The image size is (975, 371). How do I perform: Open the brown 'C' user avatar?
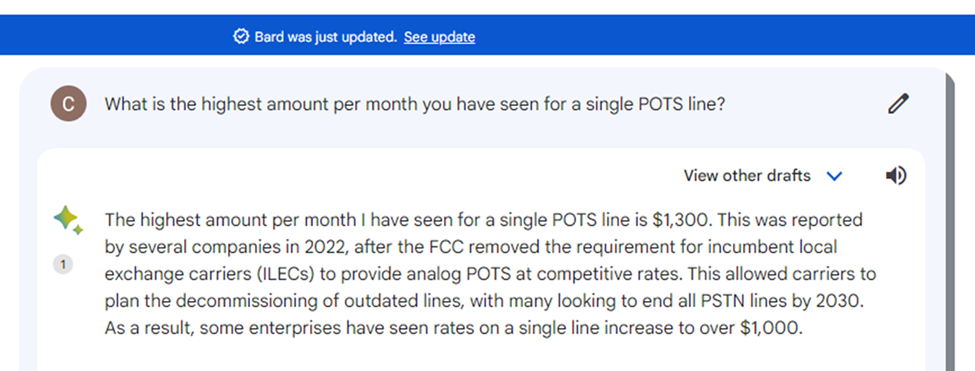pos(68,104)
